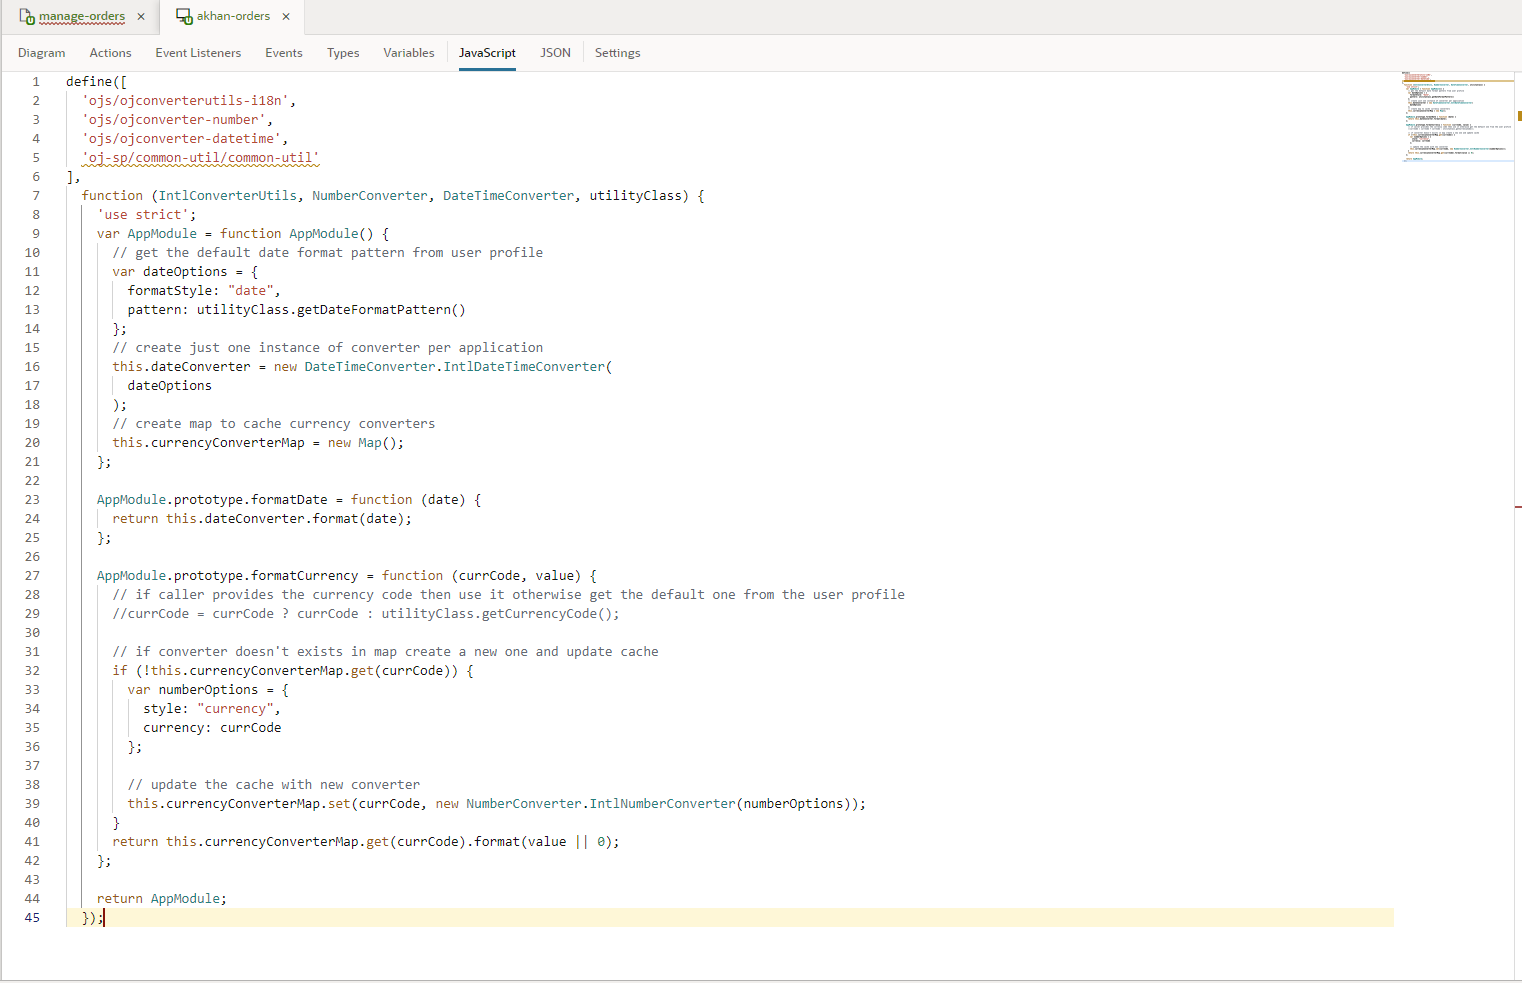Open the Variables tab
This screenshot has height=983, width=1522.
pyautogui.click(x=409, y=53)
